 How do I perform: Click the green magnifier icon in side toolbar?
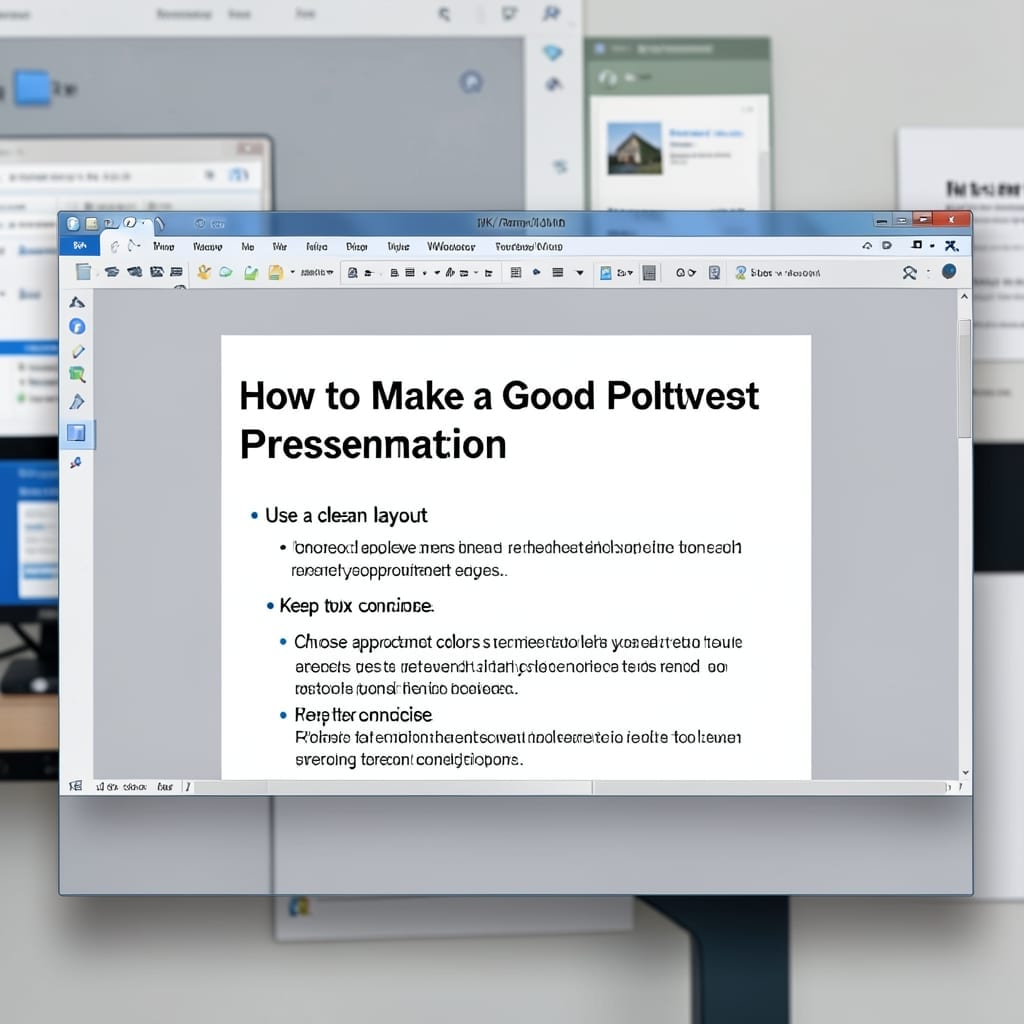pyautogui.click(x=77, y=375)
